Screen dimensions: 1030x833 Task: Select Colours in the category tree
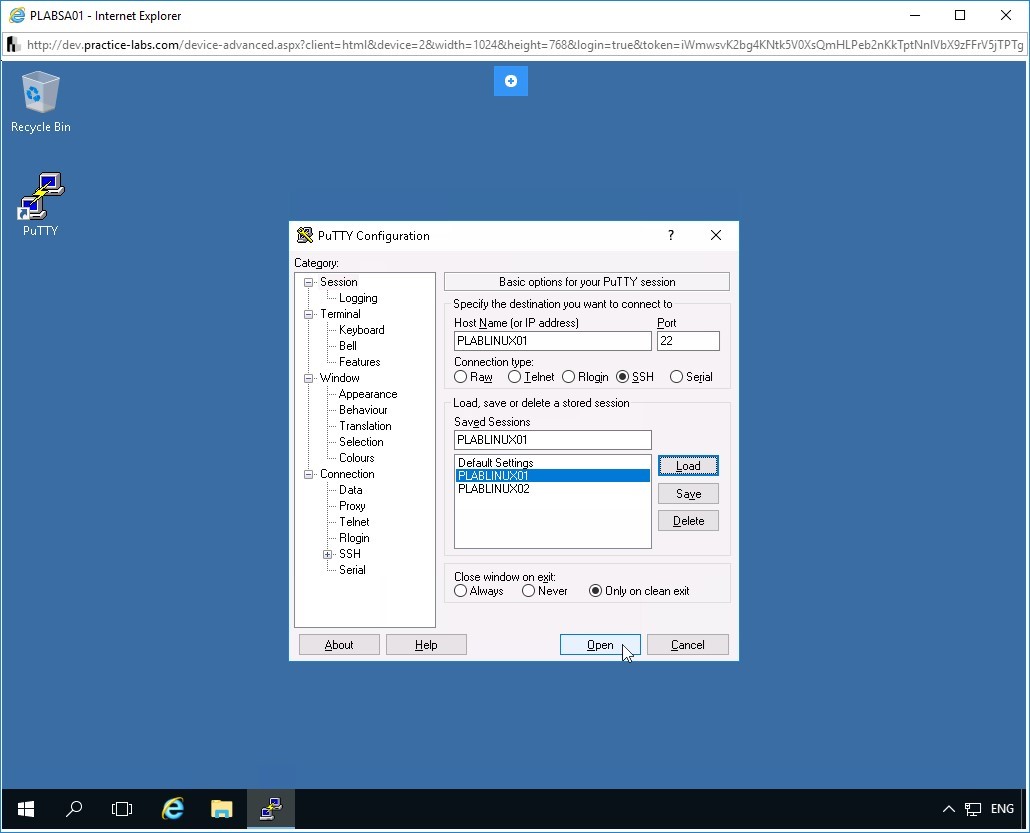(x=356, y=458)
